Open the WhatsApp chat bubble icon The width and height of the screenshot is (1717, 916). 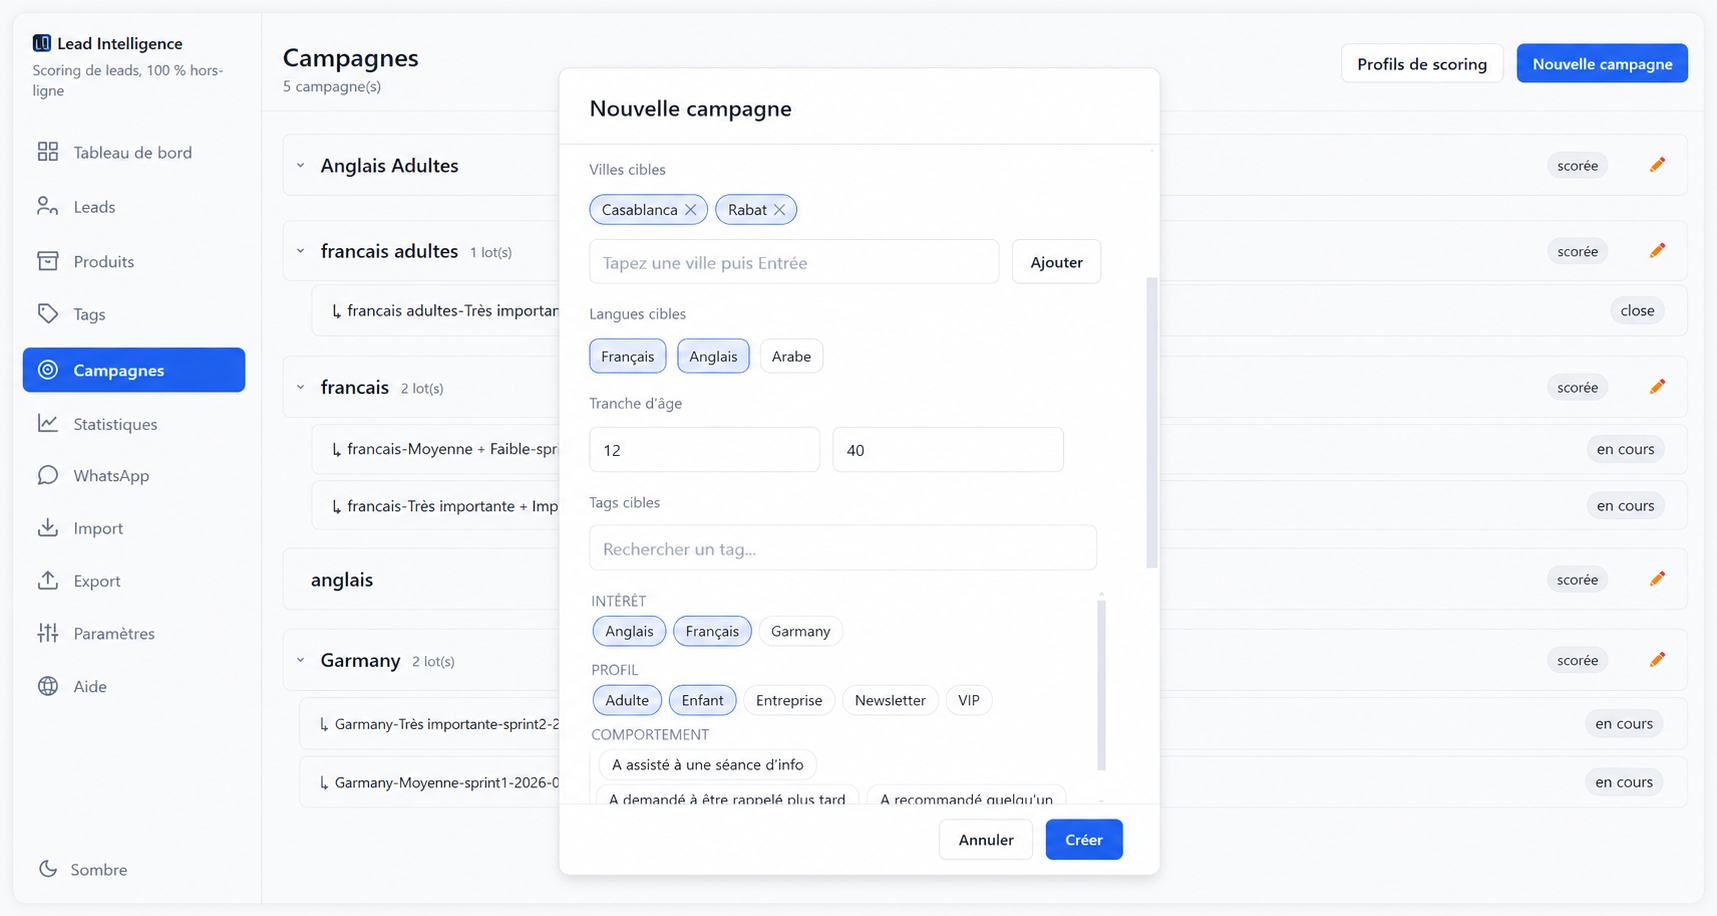click(x=48, y=475)
